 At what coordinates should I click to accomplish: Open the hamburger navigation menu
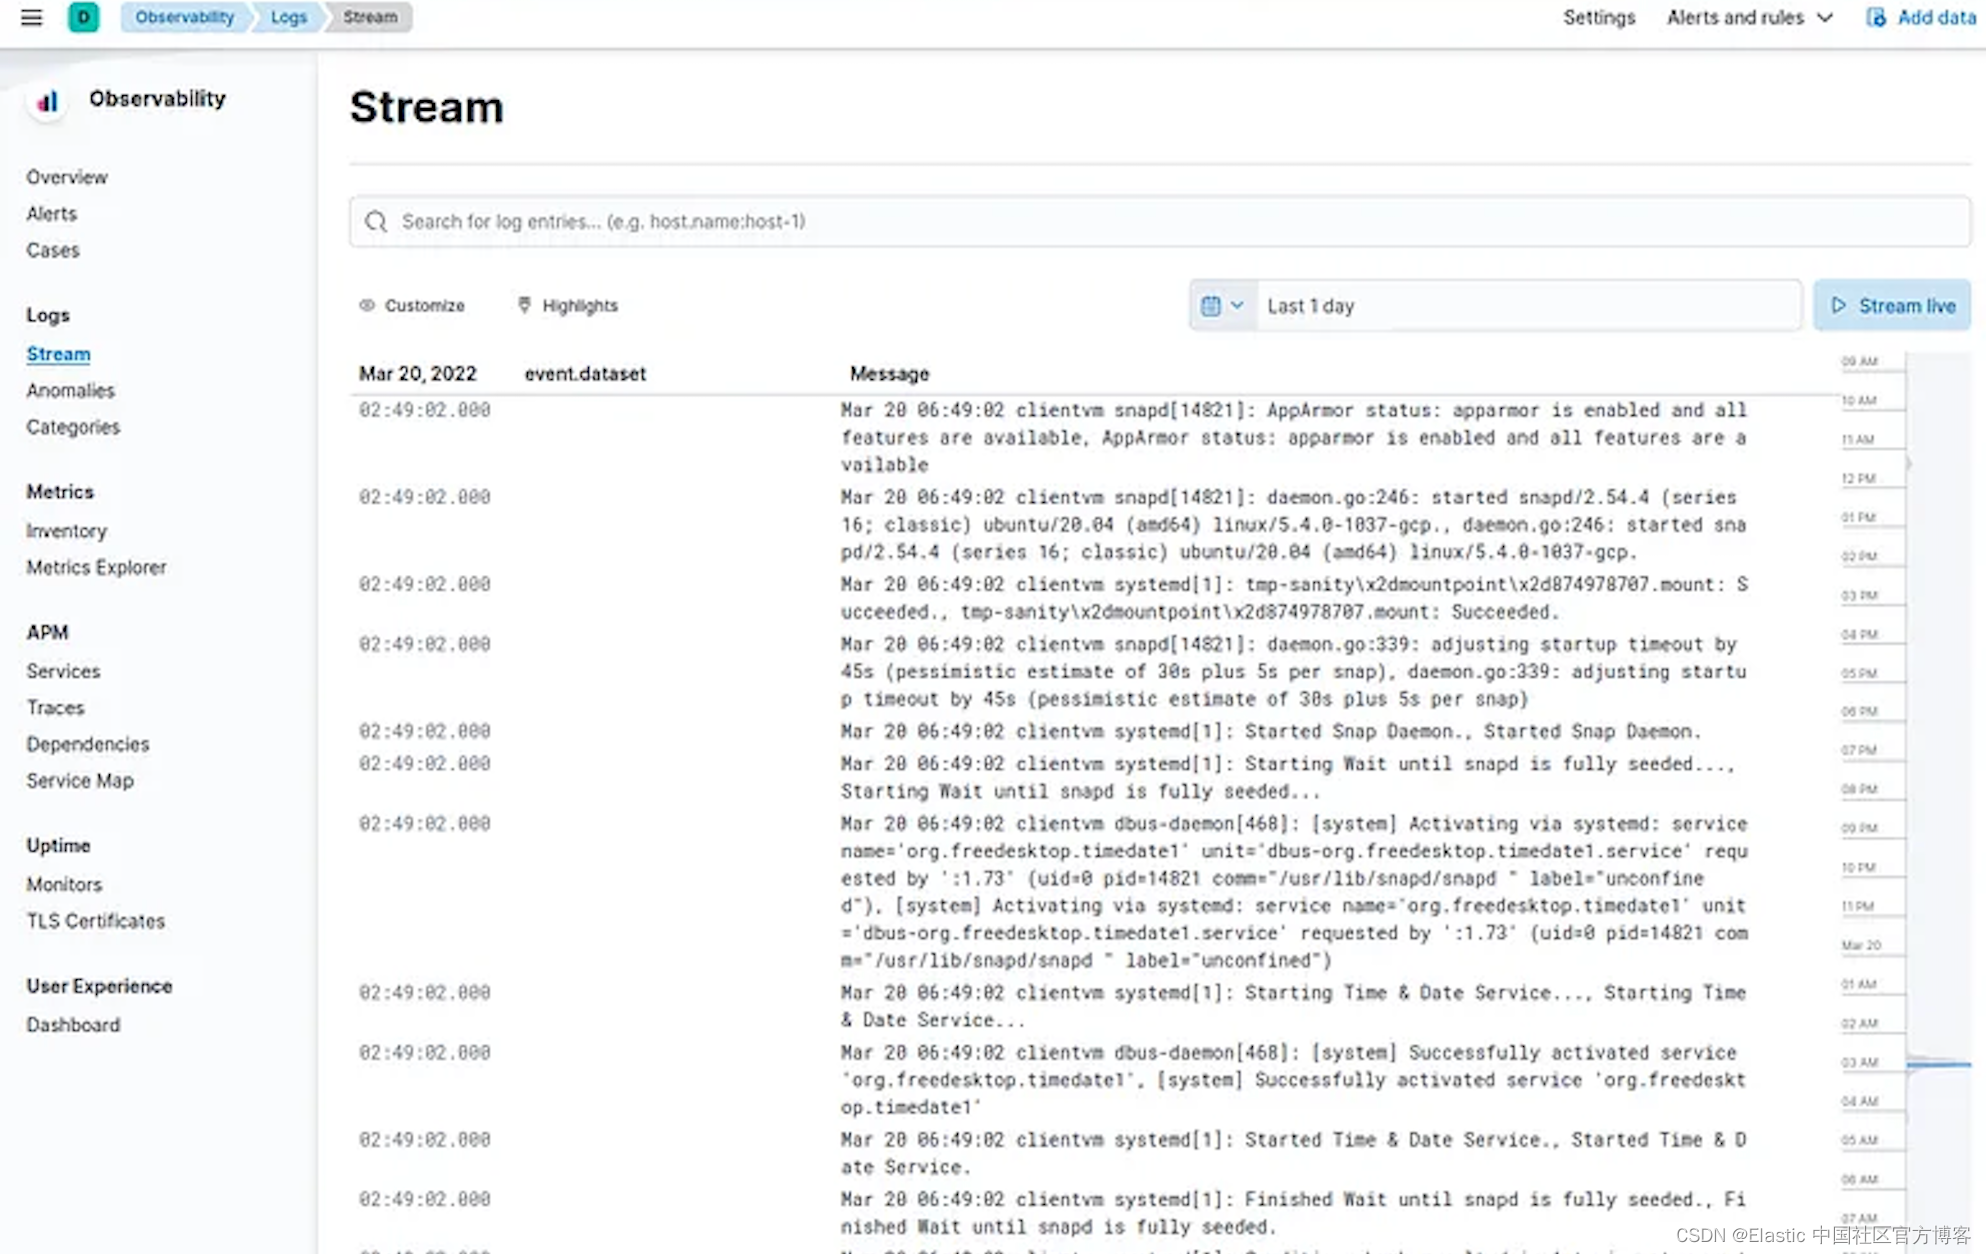coord(31,17)
